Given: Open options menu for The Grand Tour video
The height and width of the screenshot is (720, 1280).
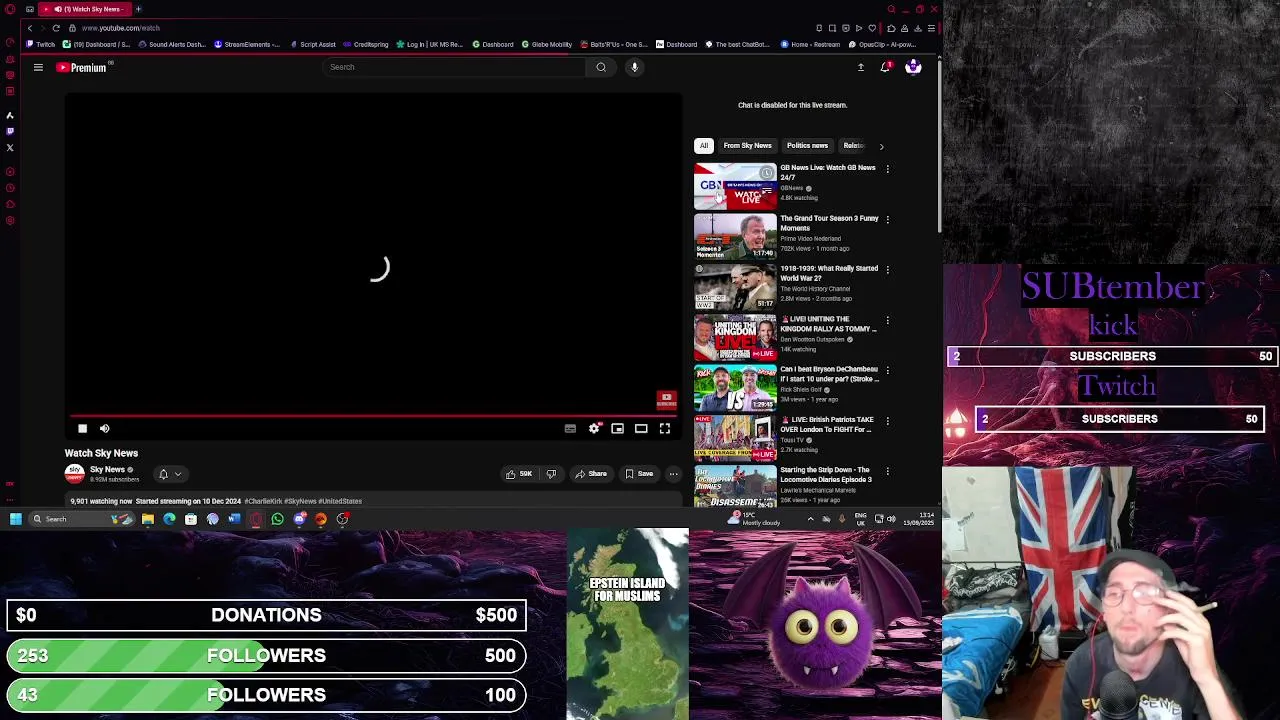Looking at the screenshot, I should click(888, 219).
